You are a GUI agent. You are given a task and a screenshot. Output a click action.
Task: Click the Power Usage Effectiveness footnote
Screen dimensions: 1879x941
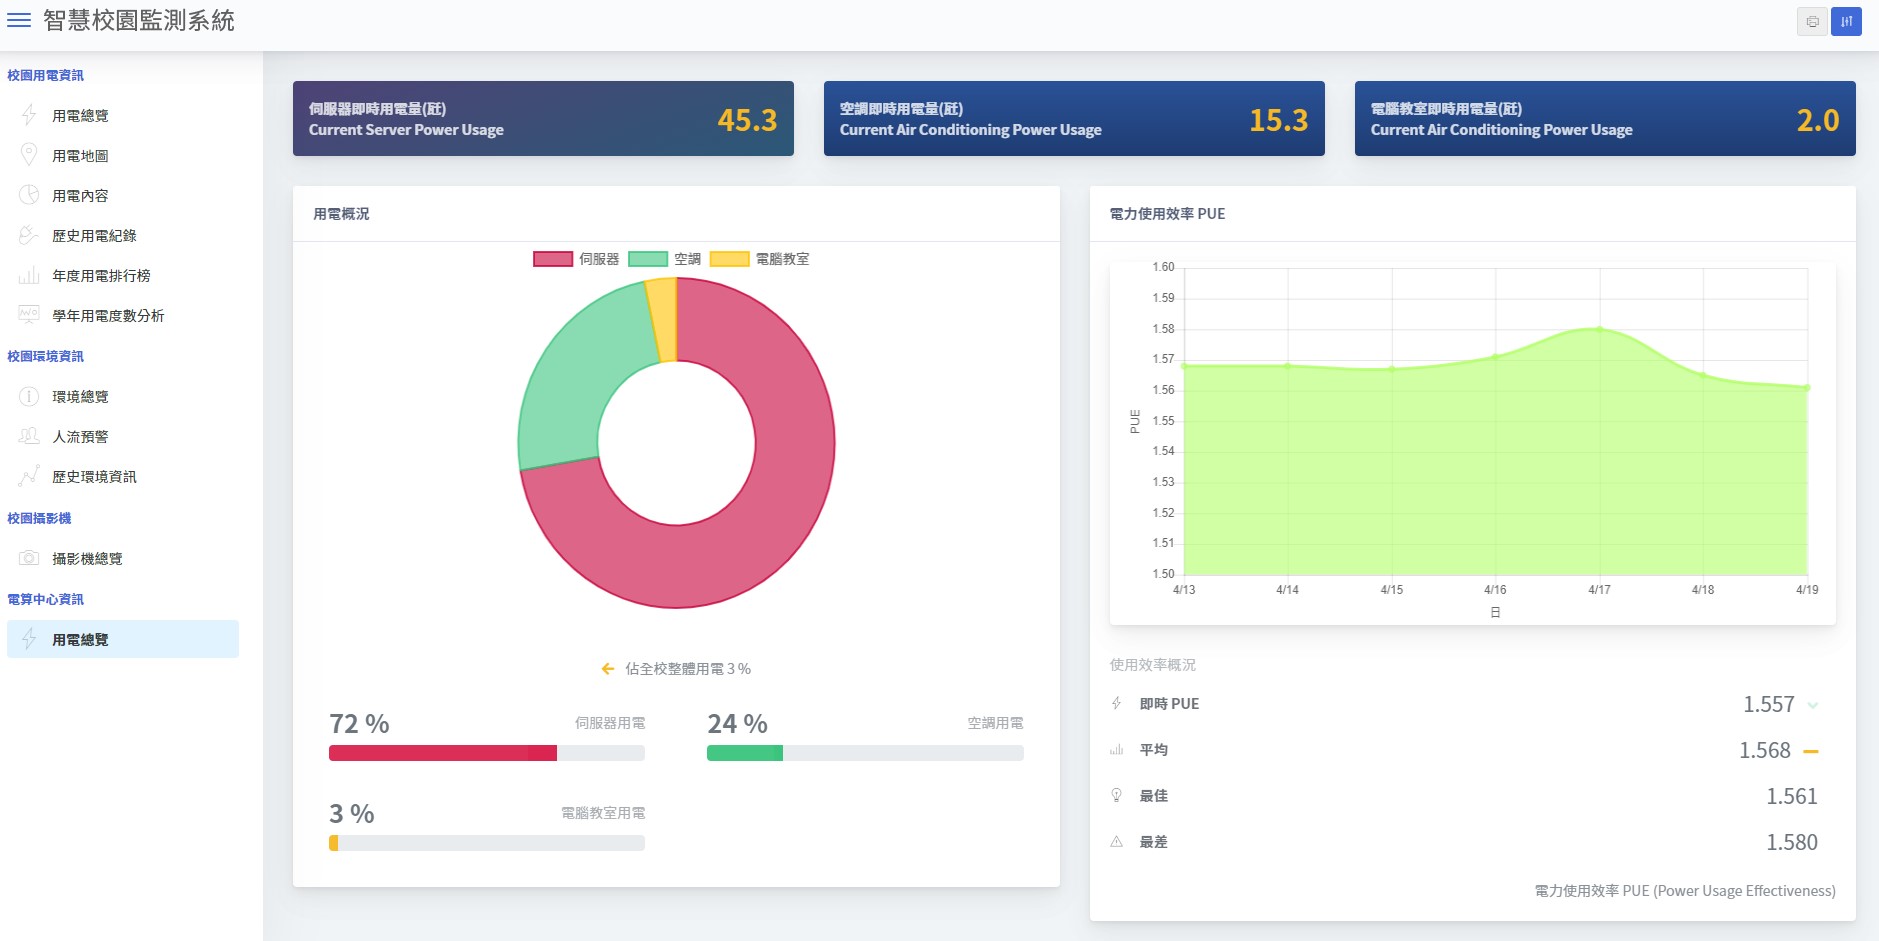[1684, 891]
